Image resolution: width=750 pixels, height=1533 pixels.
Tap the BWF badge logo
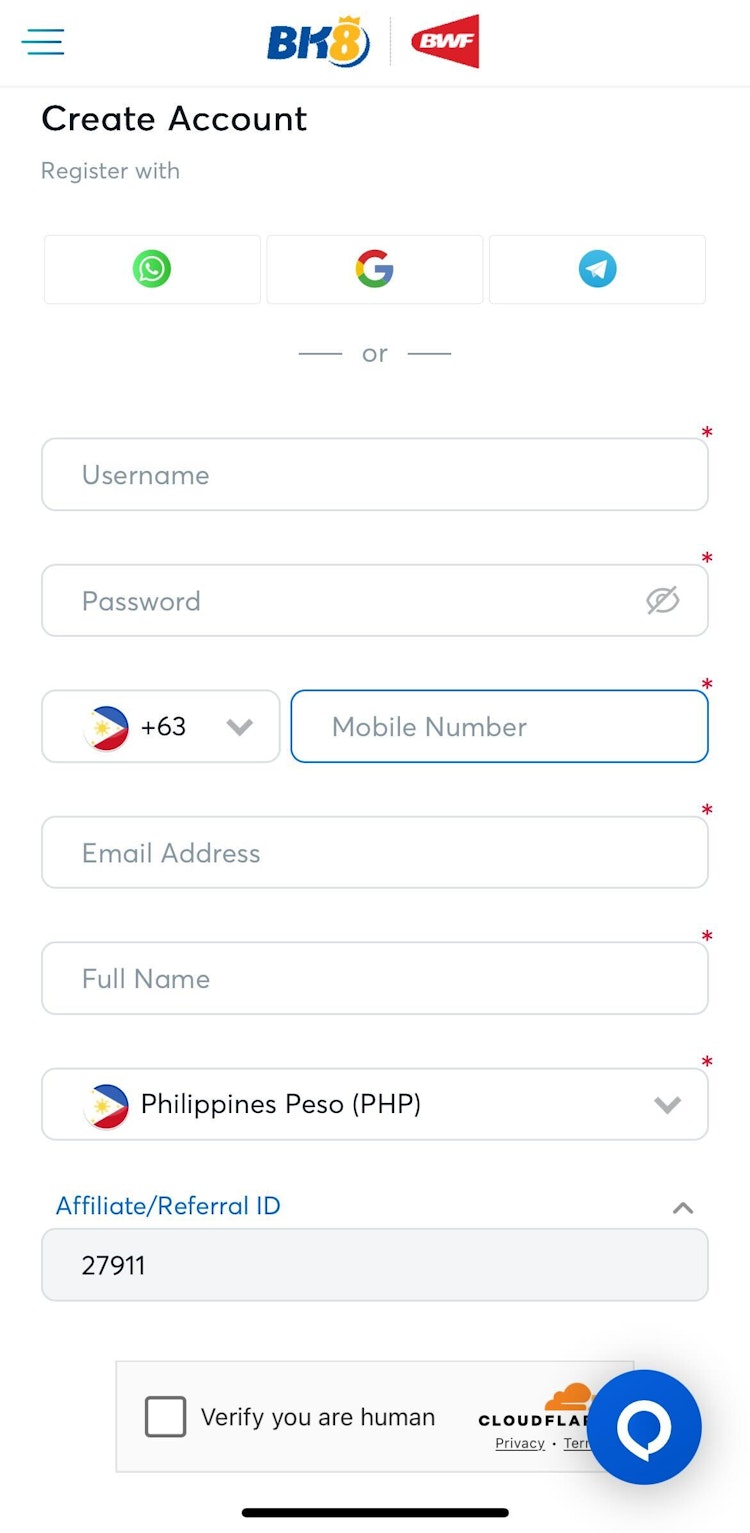pyautogui.click(x=446, y=42)
